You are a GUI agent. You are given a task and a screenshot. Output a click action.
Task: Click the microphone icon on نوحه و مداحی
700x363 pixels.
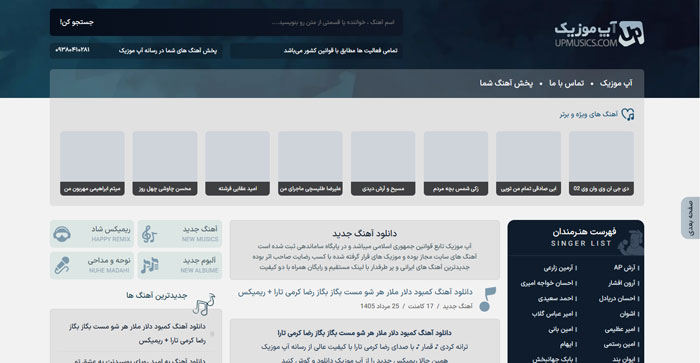click(x=62, y=265)
